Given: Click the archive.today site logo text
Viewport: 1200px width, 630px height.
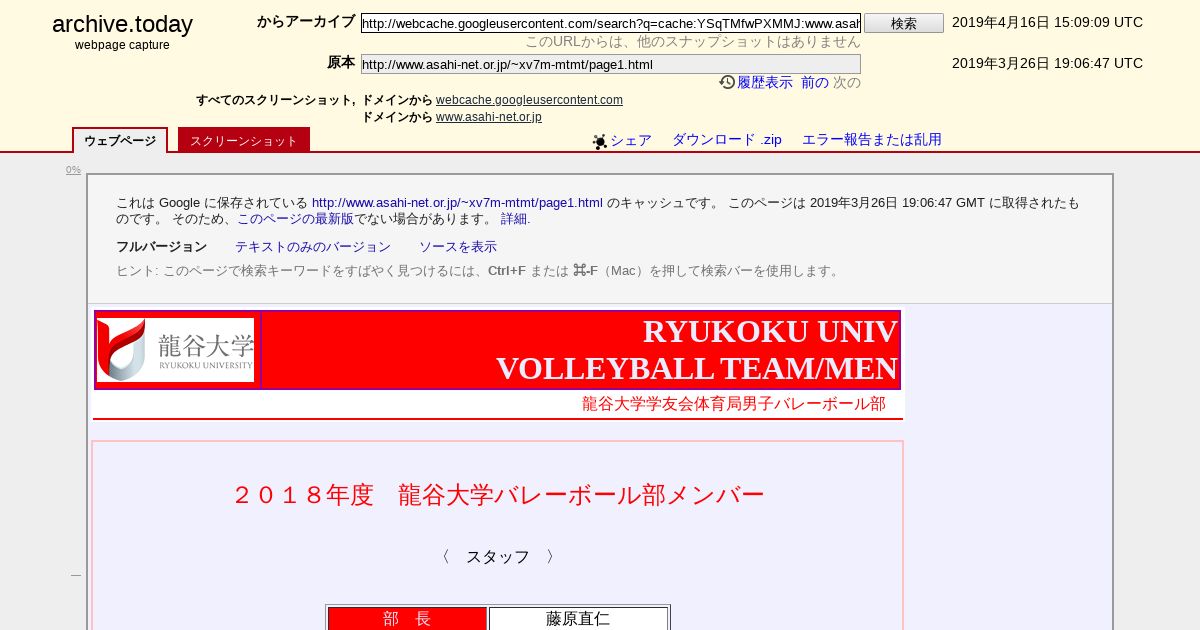Looking at the screenshot, I should pyautogui.click(x=122, y=24).
